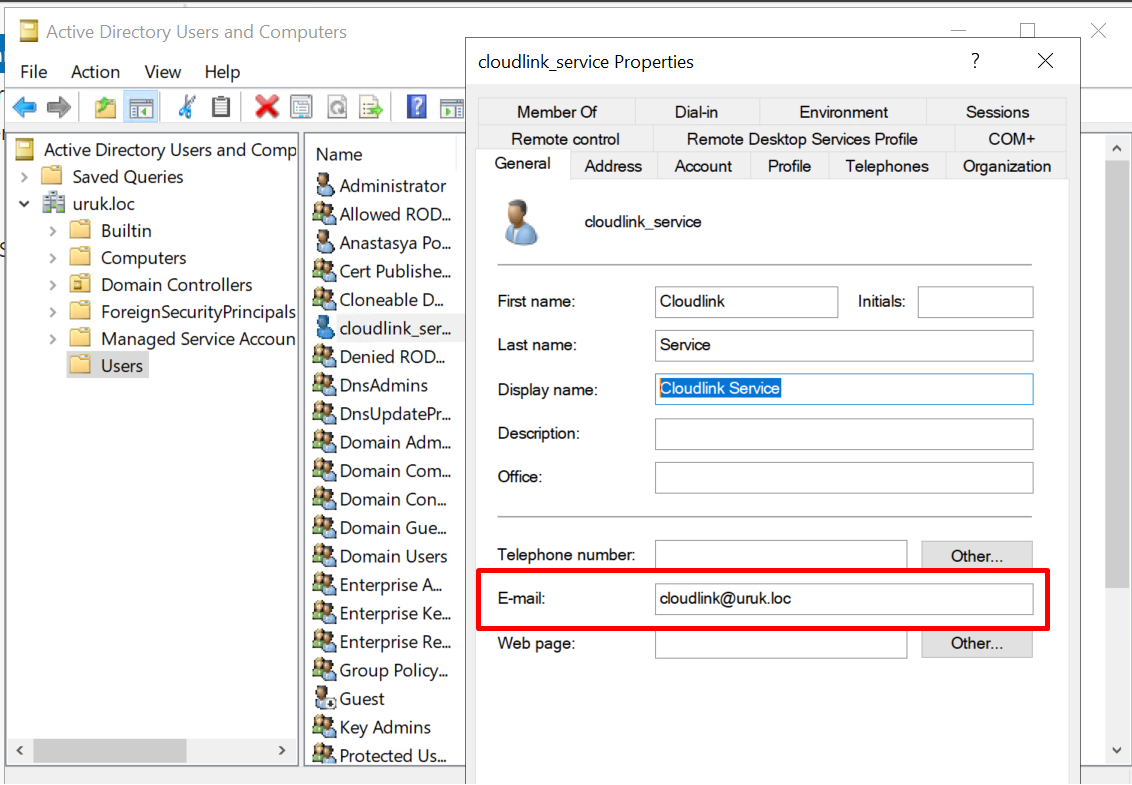
Task: Click the Back arrow toolbar icon
Action: pos(25,108)
